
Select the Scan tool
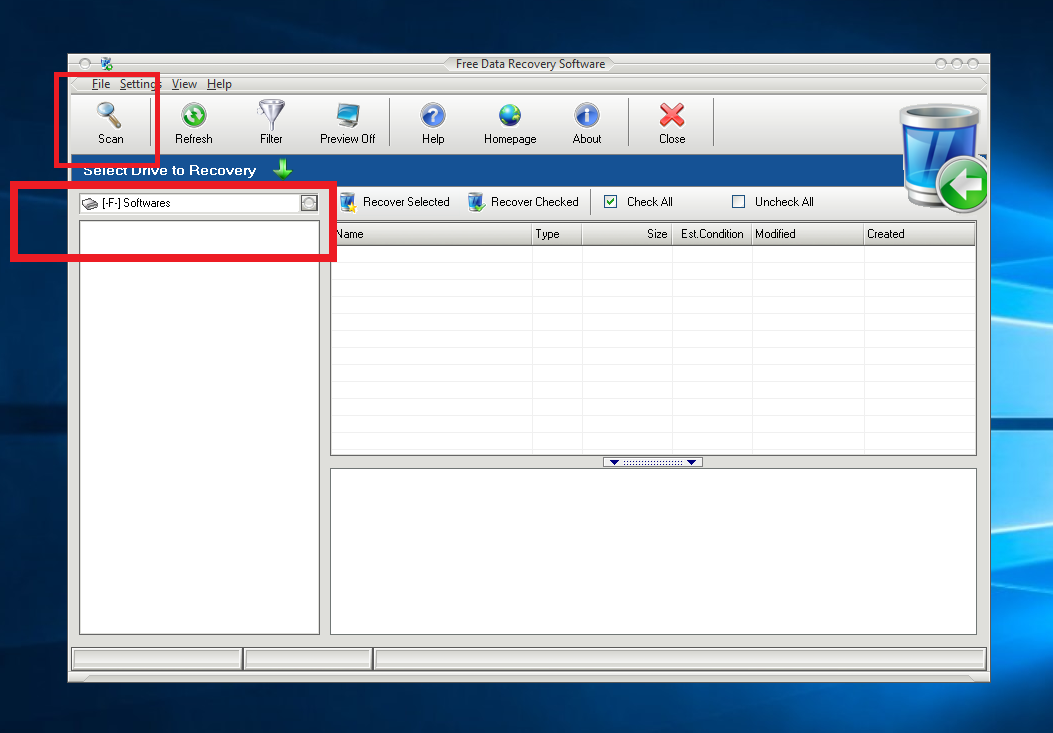tap(110, 122)
